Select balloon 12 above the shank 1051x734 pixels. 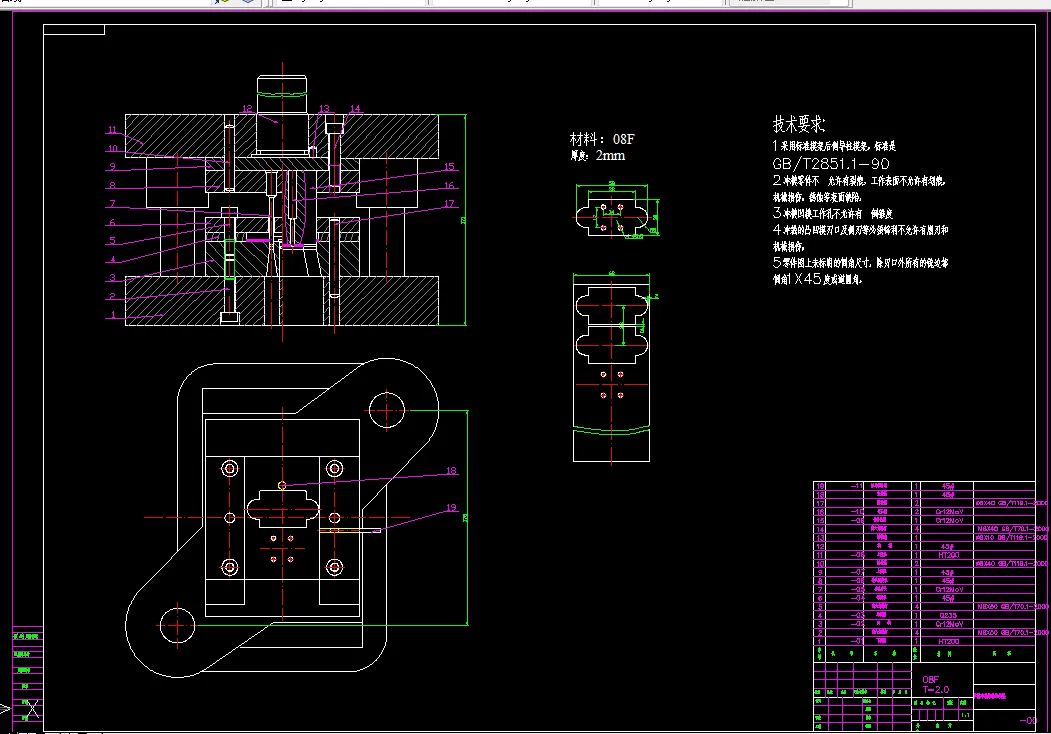(x=247, y=109)
